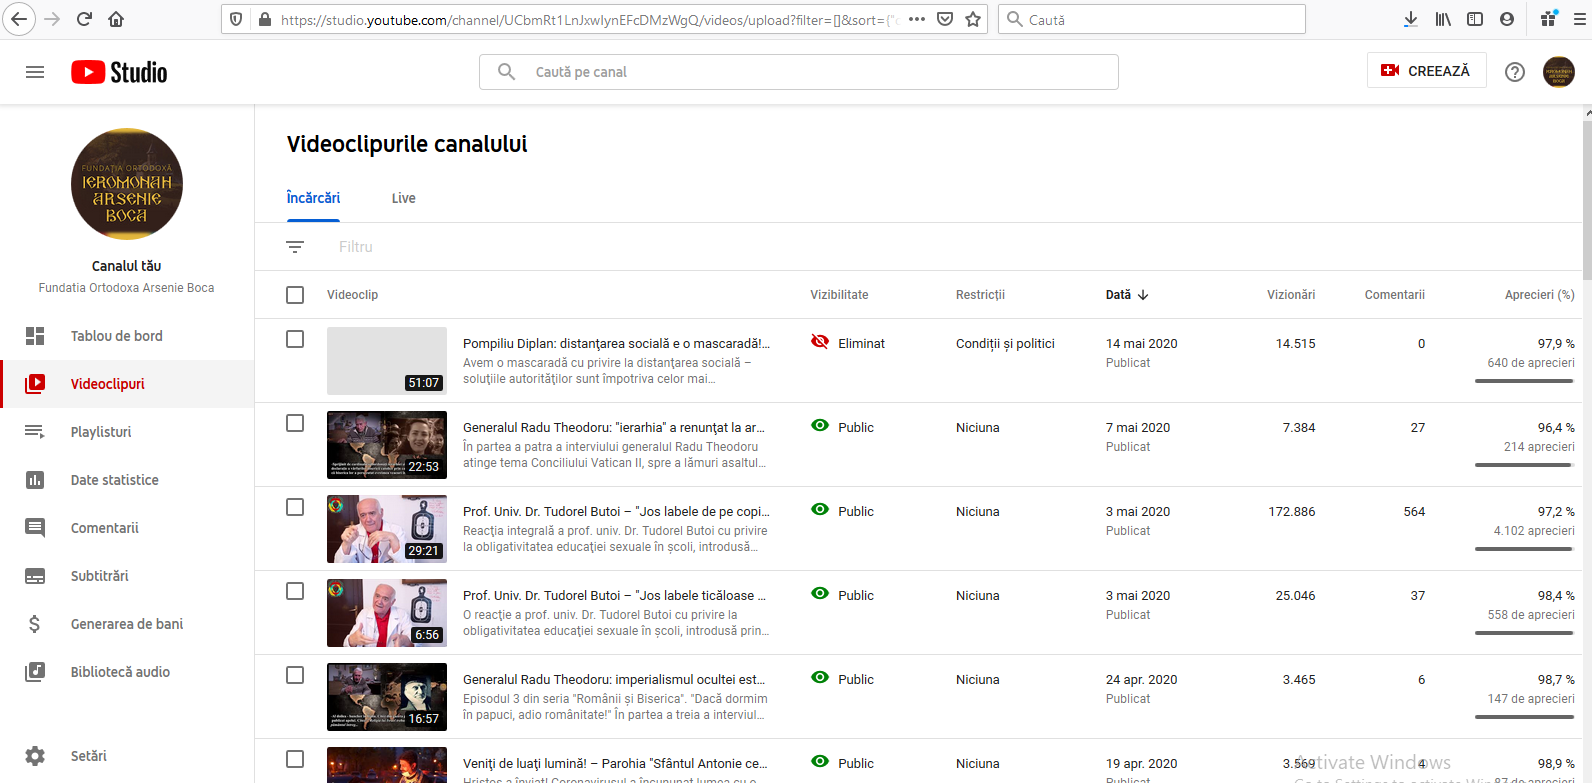Click the browser address bar URL

(590, 19)
